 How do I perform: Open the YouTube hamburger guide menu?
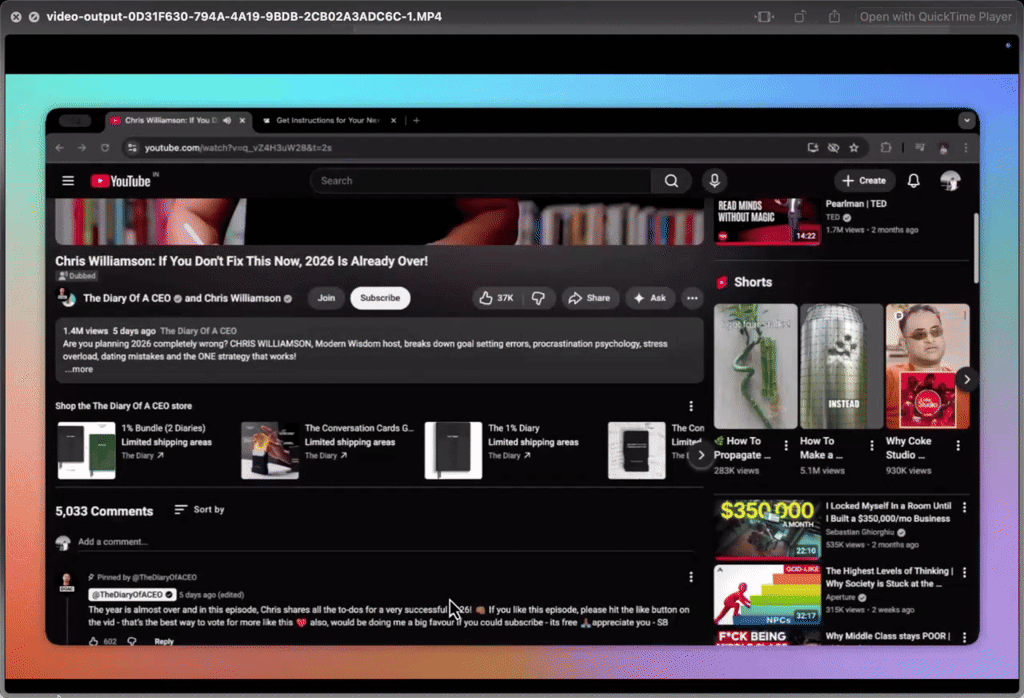[x=68, y=181]
